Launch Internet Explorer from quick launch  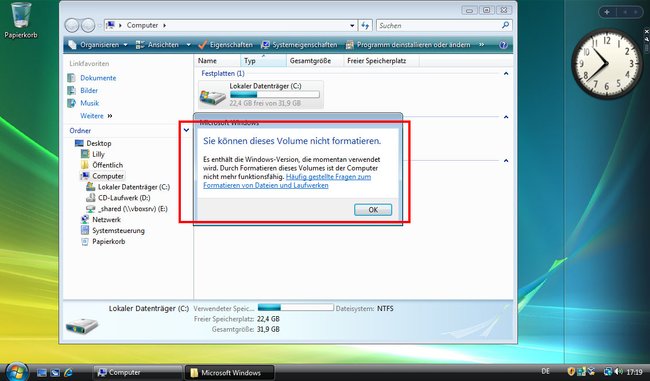coord(68,373)
